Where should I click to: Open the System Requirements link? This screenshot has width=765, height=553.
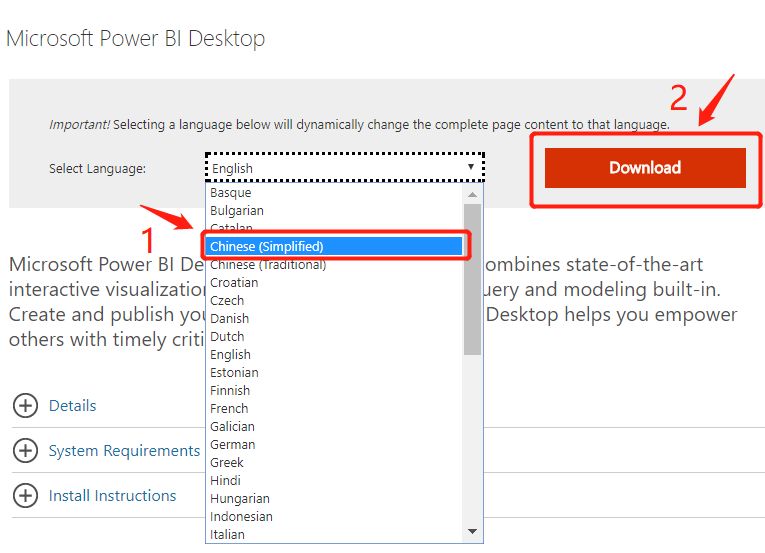124,451
